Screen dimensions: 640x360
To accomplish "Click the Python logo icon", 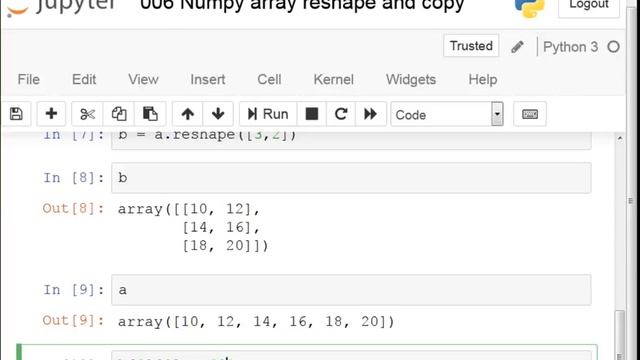I will (529, 7).
